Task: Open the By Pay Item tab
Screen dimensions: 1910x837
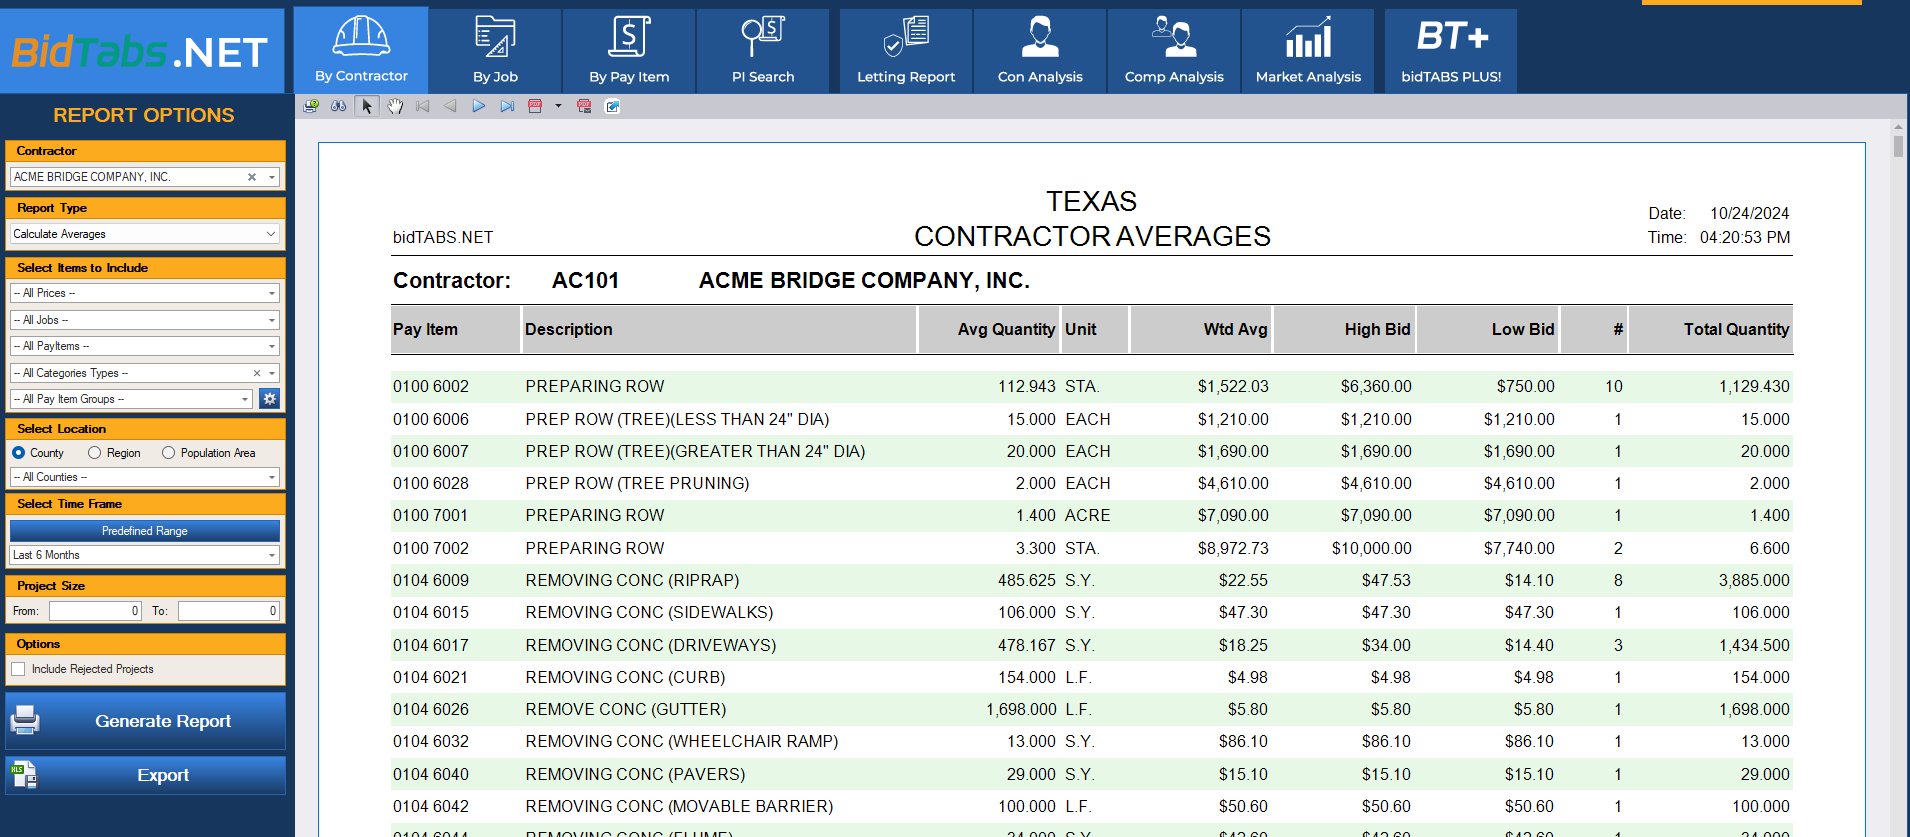Action: pyautogui.click(x=629, y=51)
